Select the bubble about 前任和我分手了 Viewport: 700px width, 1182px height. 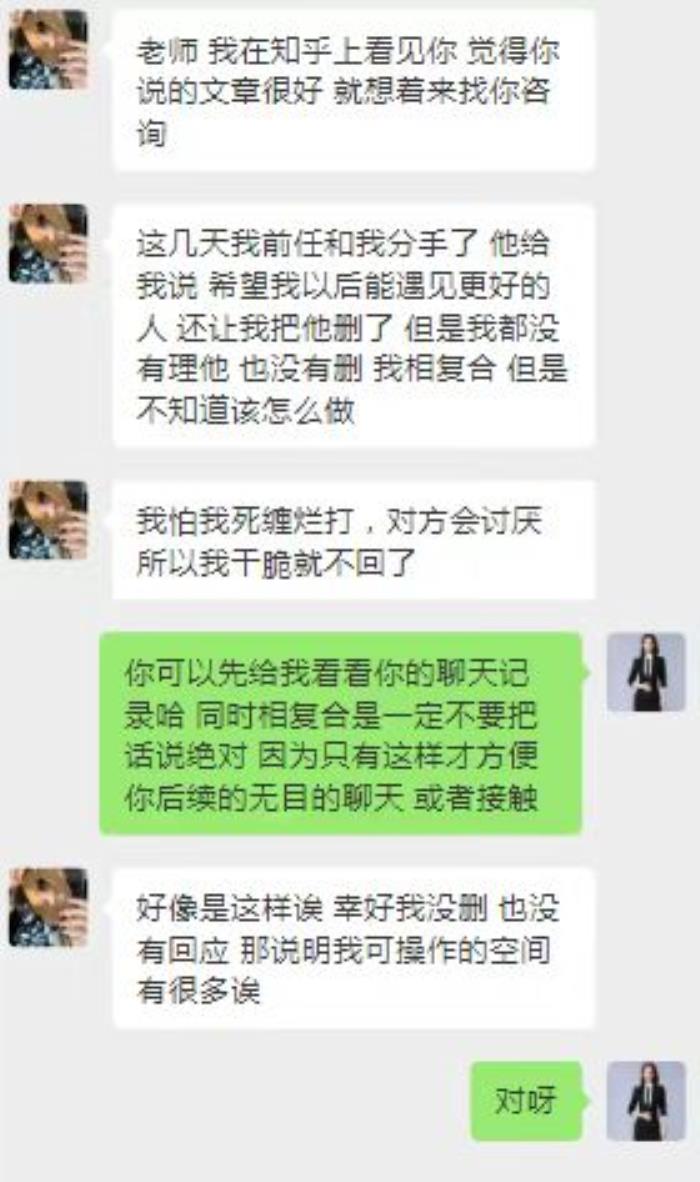pyautogui.click(x=354, y=326)
